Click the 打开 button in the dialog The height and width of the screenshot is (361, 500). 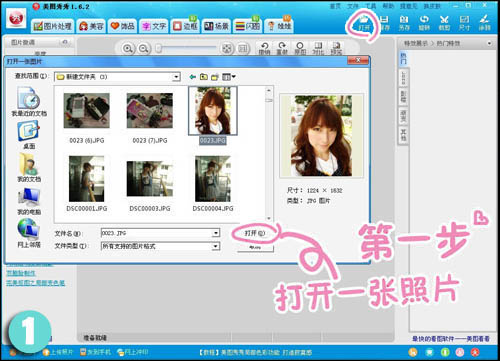255,233
